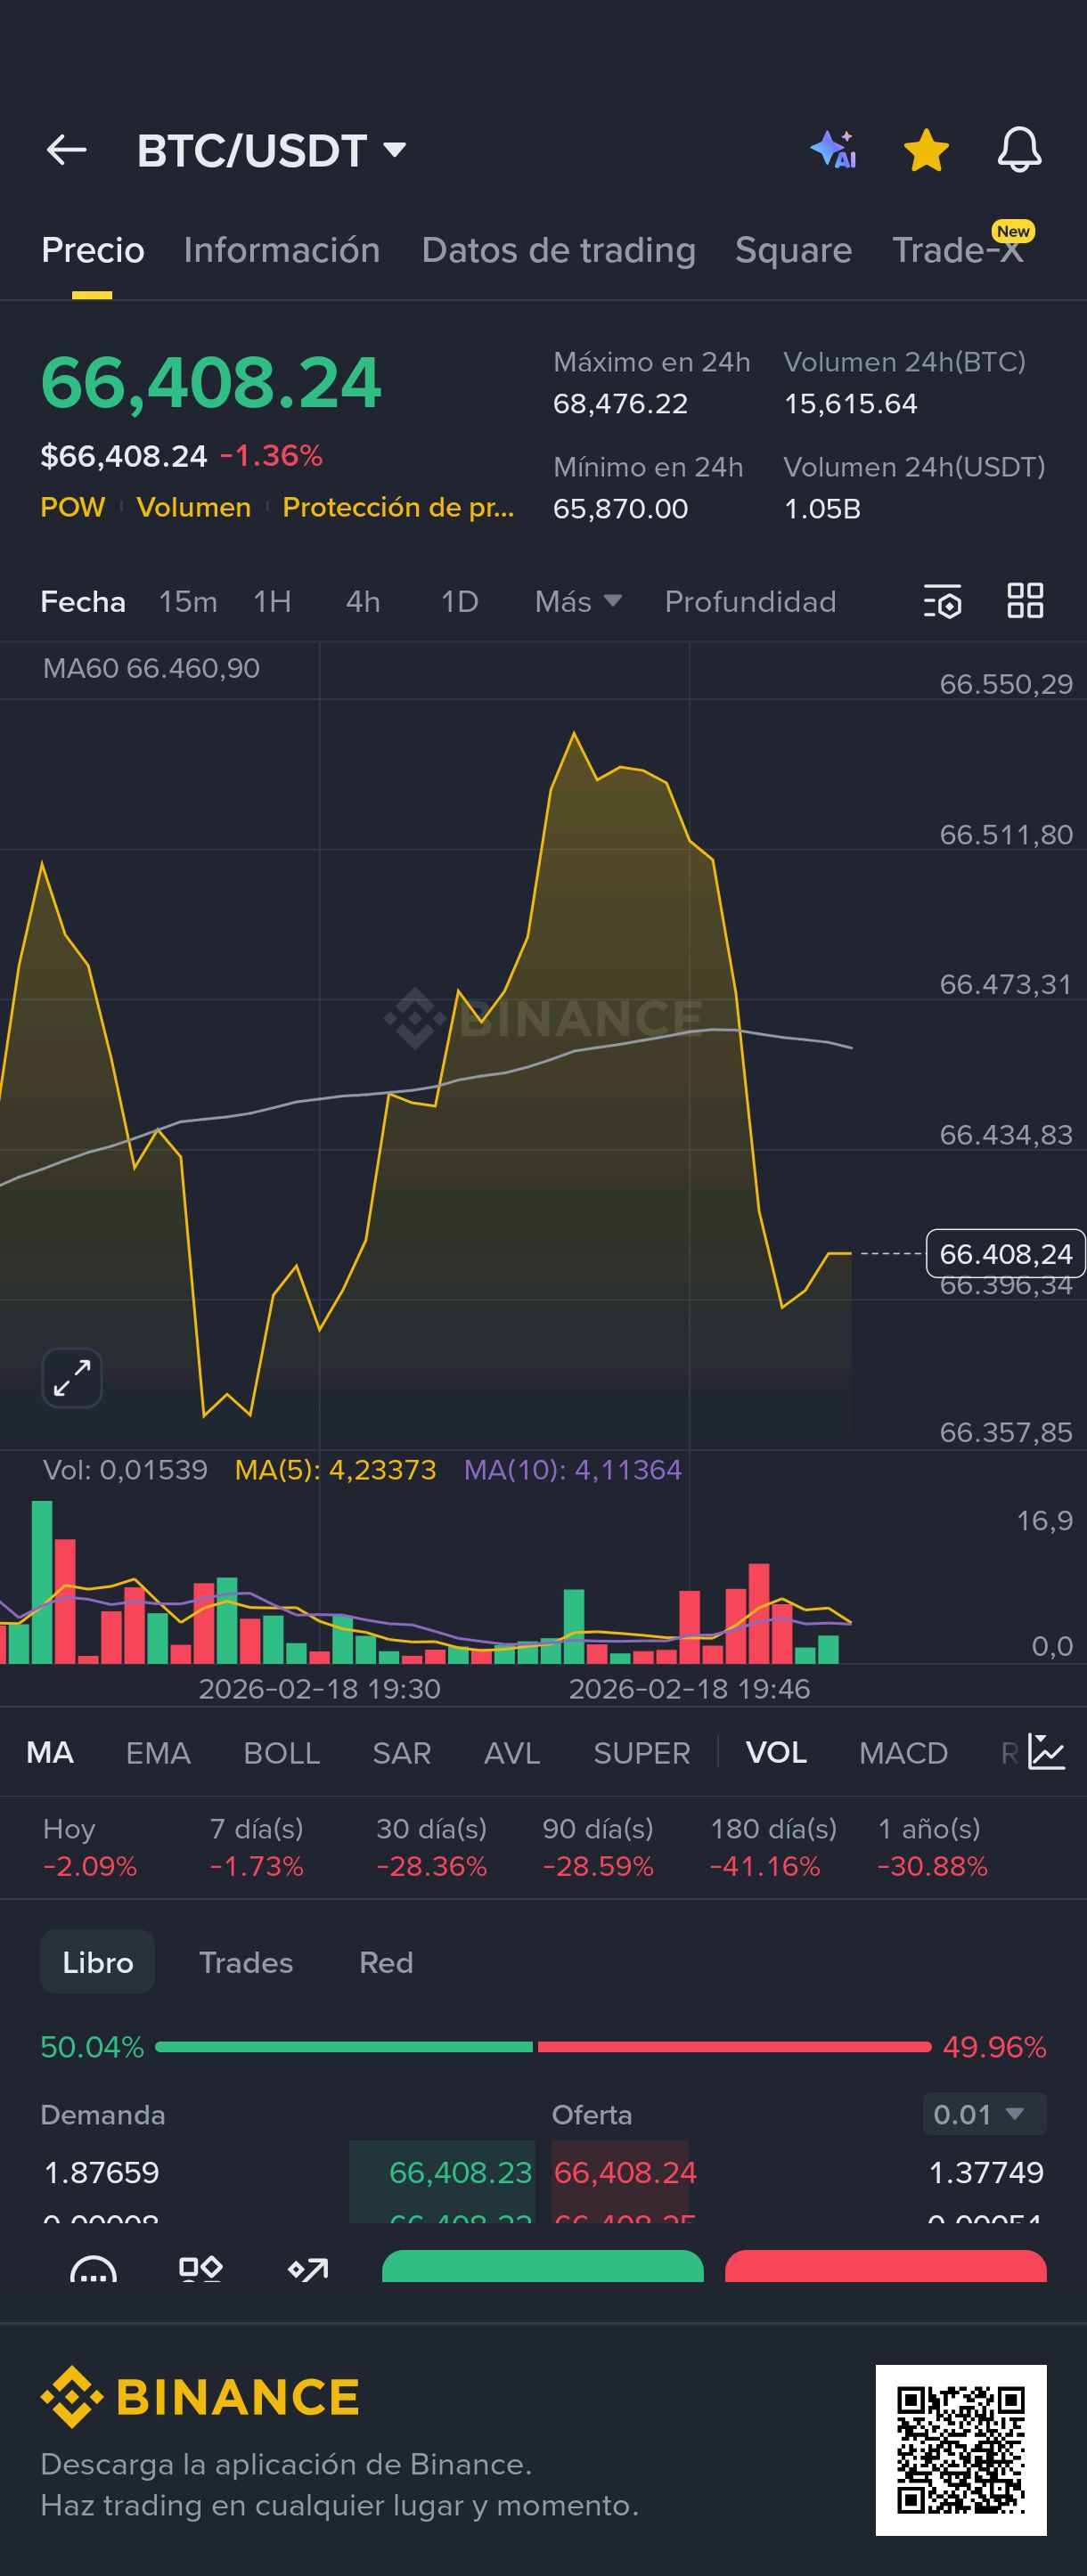Viewport: 1087px width, 2576px height.
Task: Select the 15m interval
Action: [188, 601]
